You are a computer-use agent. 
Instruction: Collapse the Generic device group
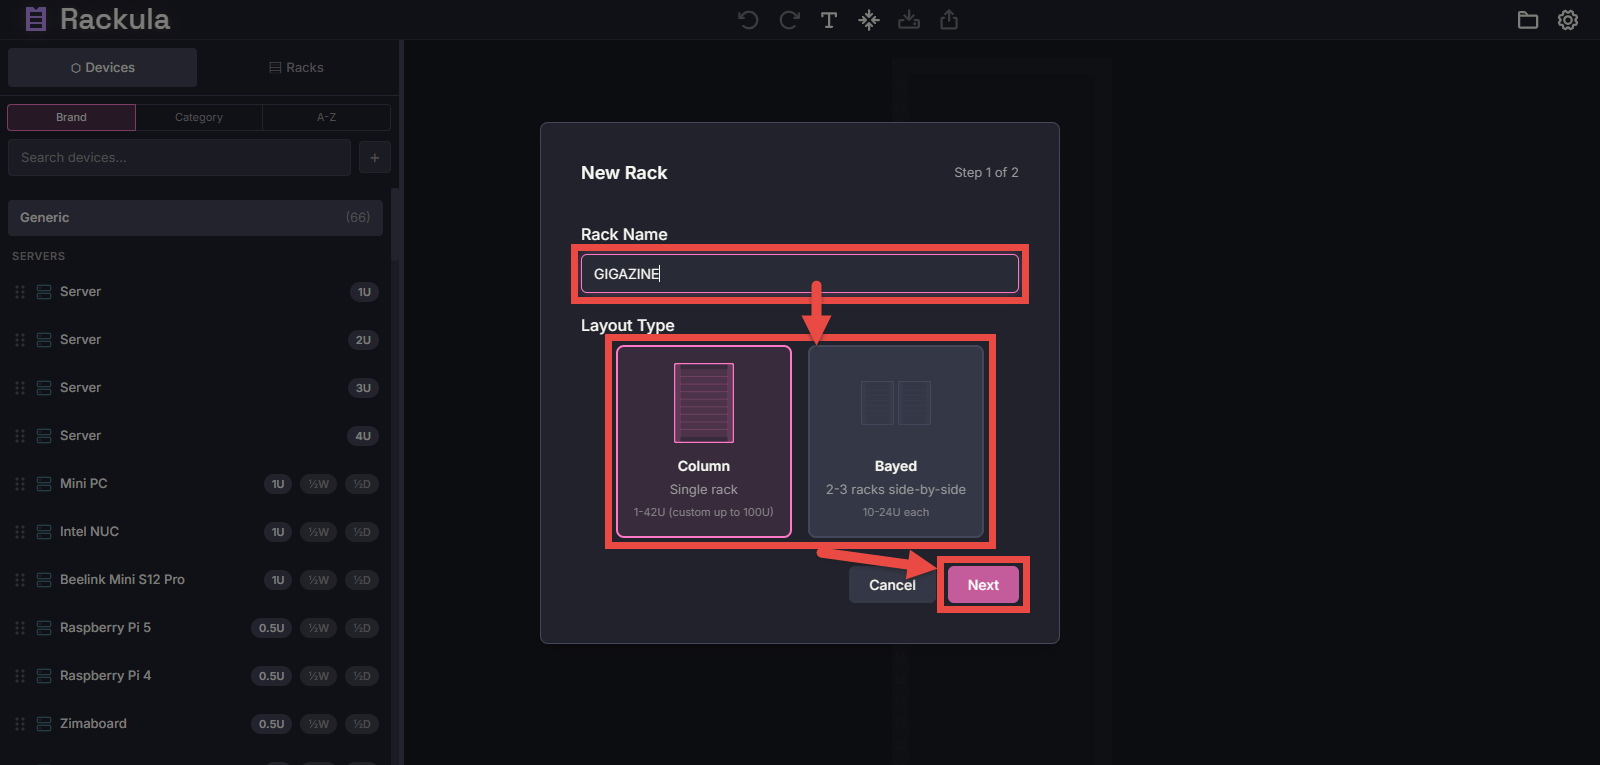(195, 217)
